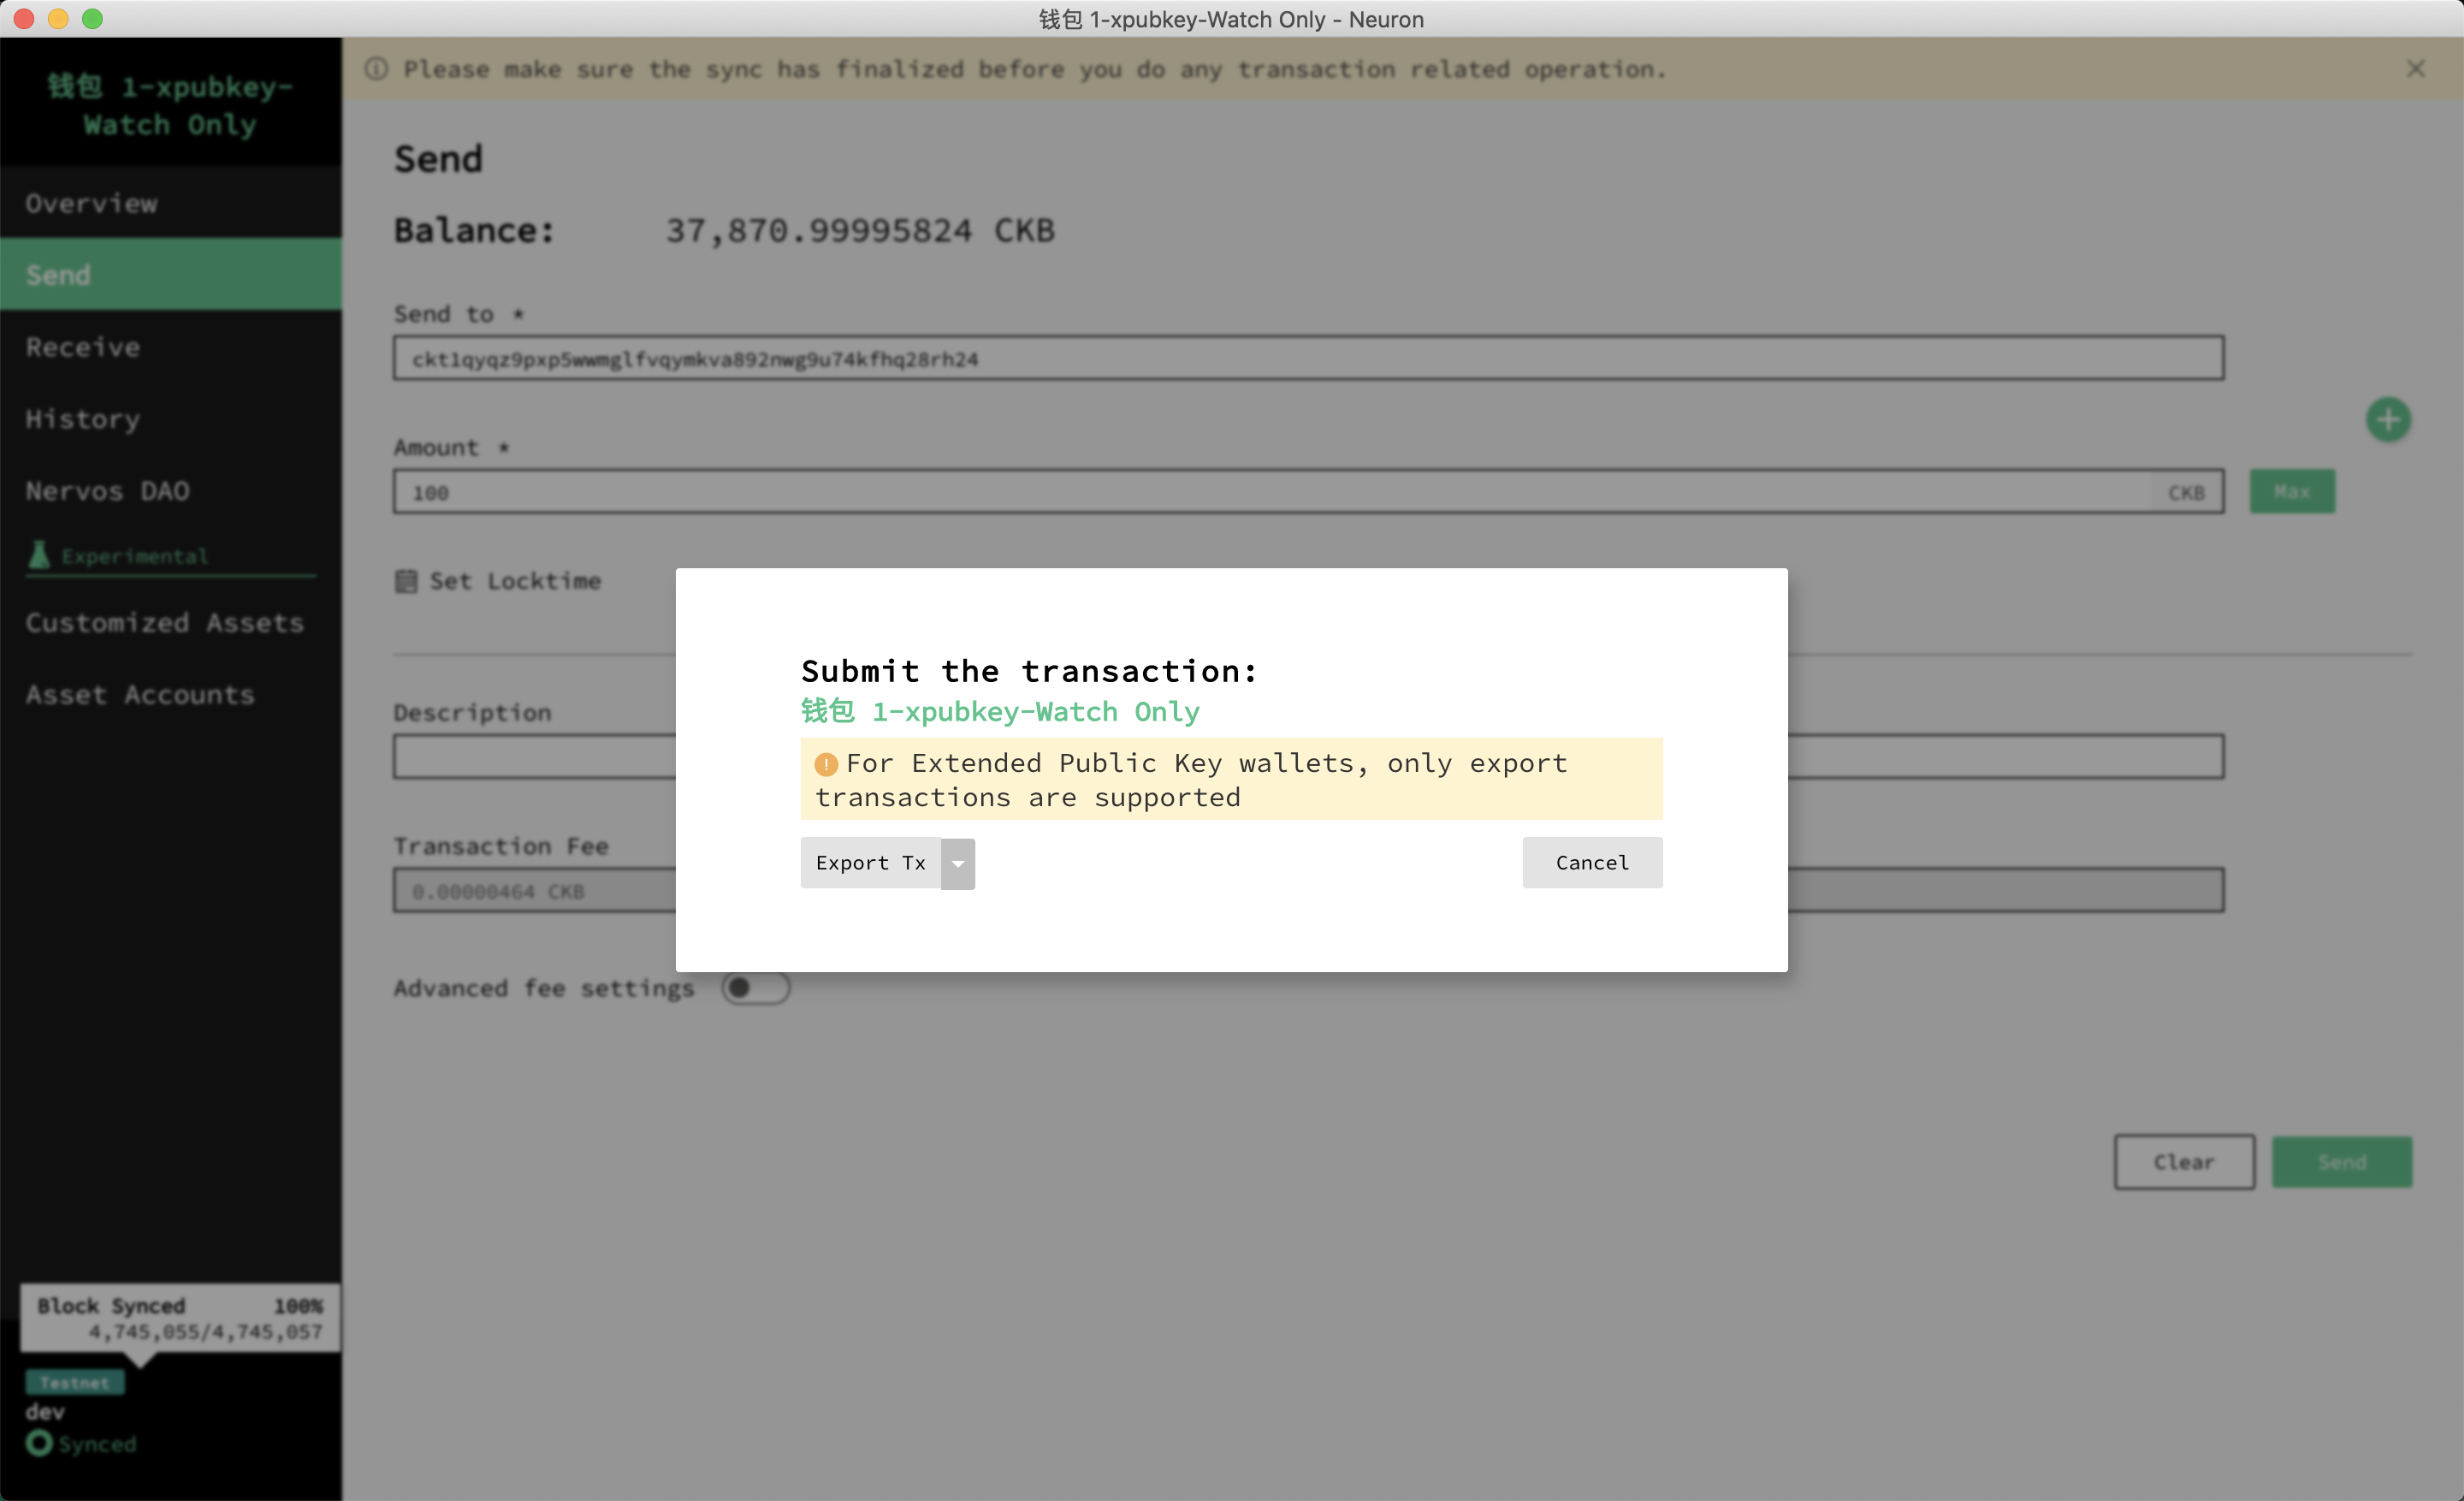
Task: Click the green Send button
Action: coord(2342,1162)
